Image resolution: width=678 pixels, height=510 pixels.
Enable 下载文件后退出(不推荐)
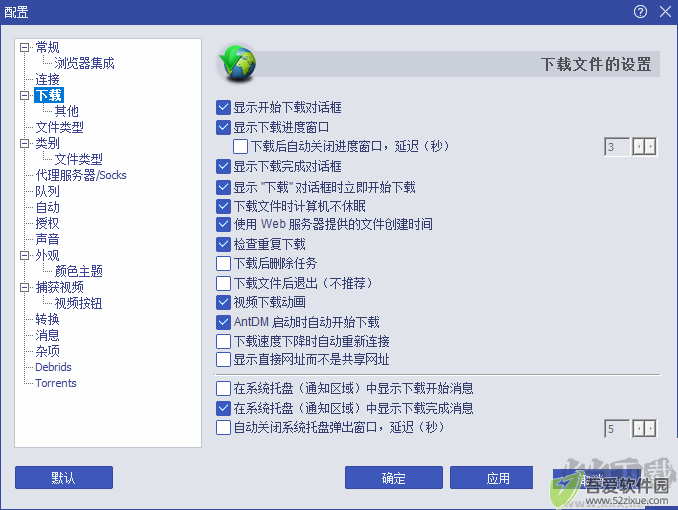223,283
